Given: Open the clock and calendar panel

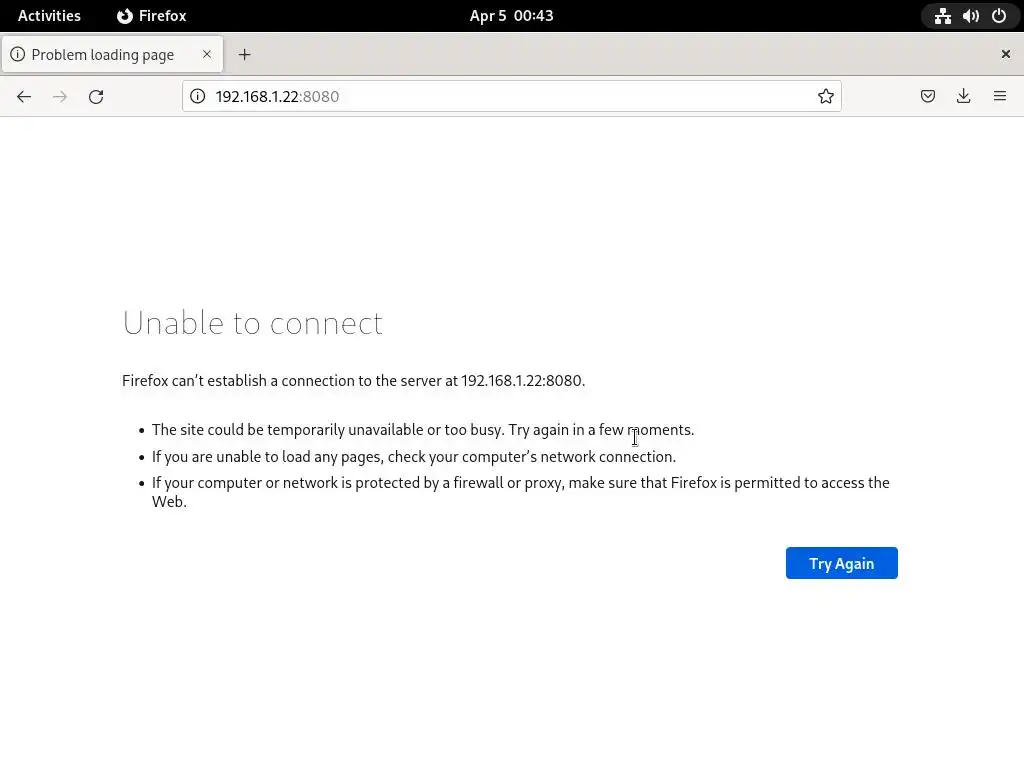Looking at the screenshot, I should [511, 16].
